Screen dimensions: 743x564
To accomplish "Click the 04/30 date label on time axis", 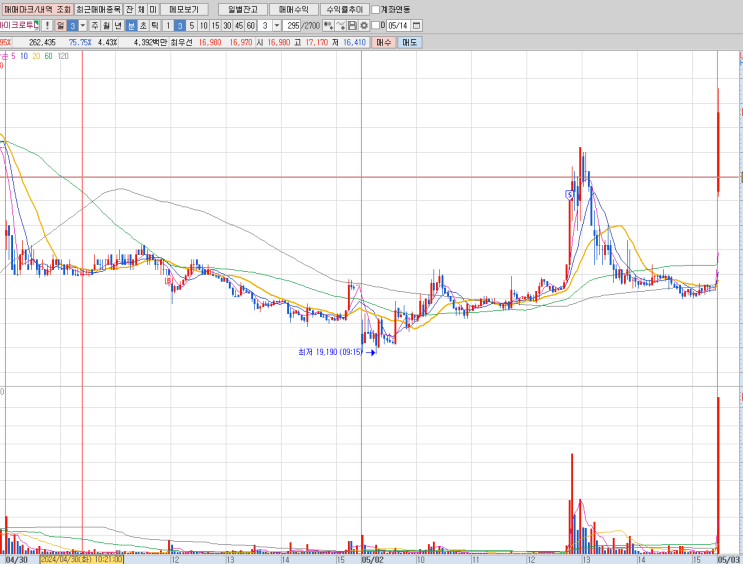I will [x=17, y=560].
